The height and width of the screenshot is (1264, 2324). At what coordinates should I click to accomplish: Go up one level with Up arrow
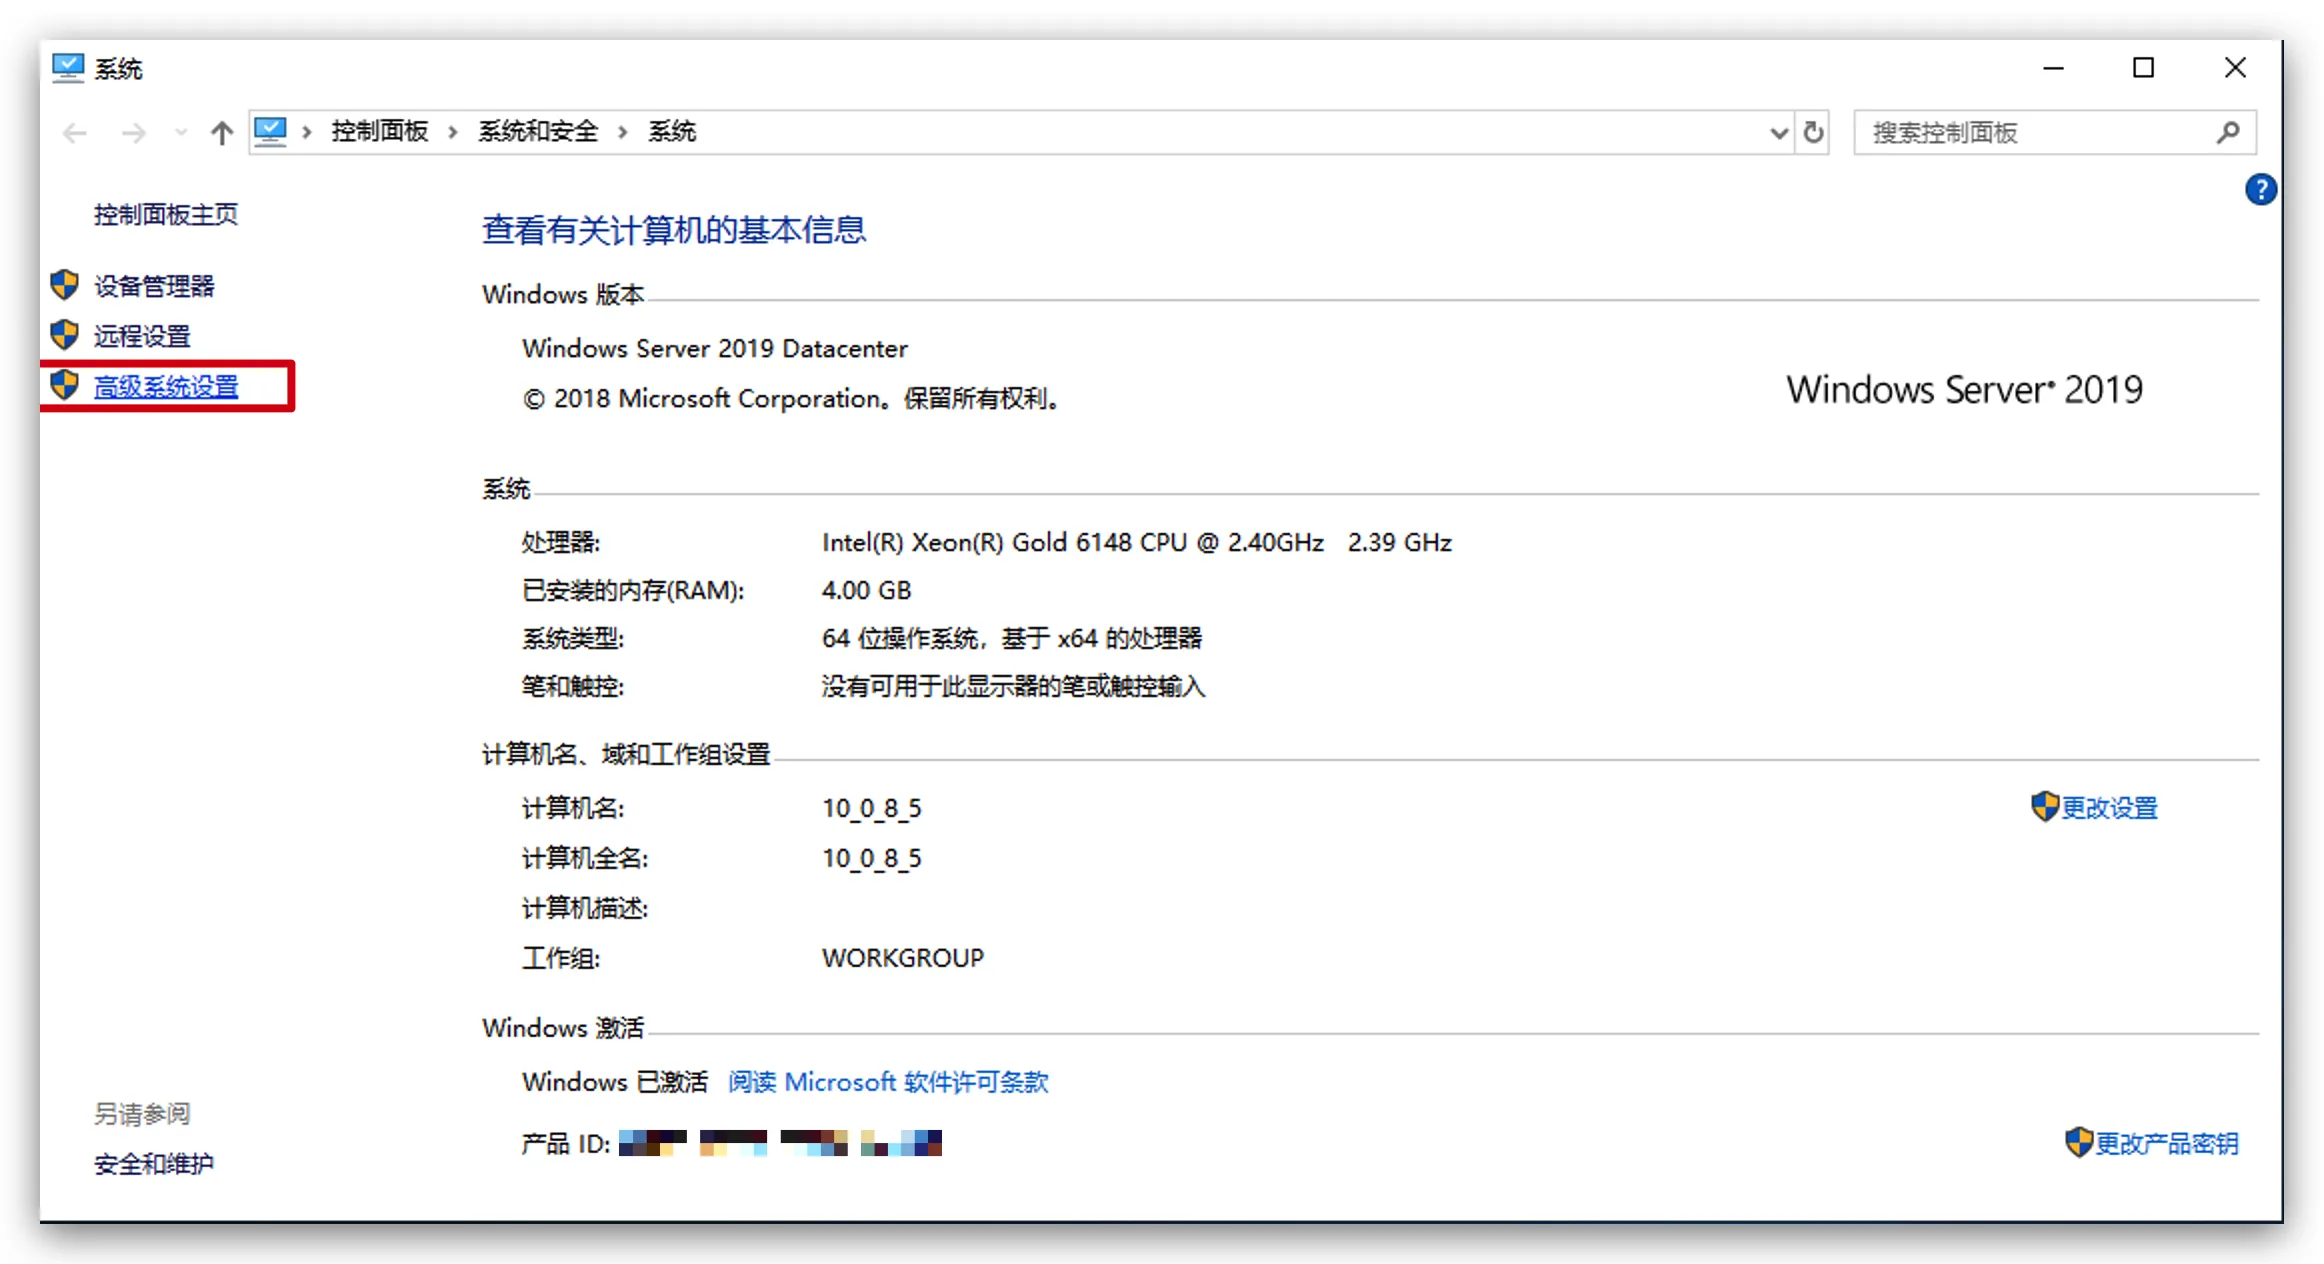click(x=222, y=133)
